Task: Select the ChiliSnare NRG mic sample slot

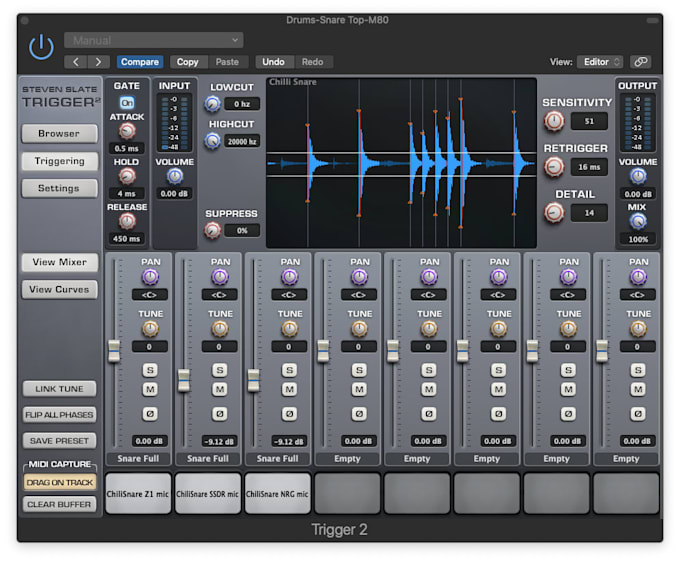Action: [x=278, y=493]
